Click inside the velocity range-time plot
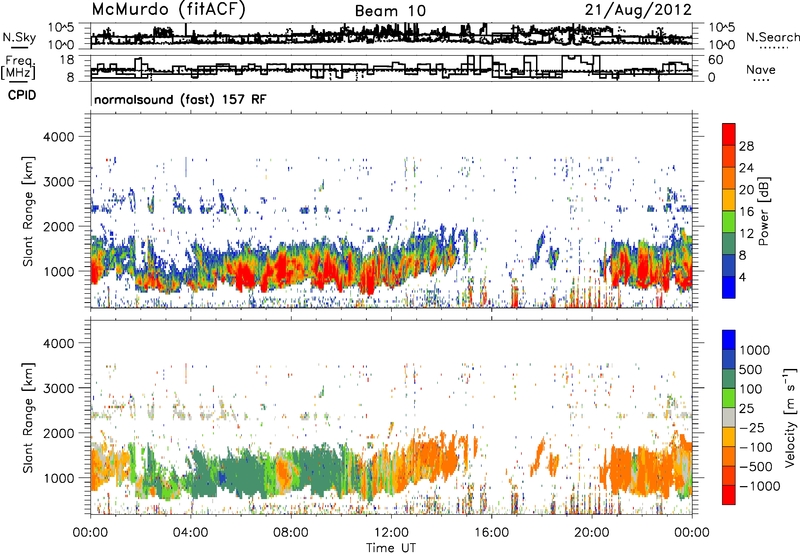 (x=391, y=417)
